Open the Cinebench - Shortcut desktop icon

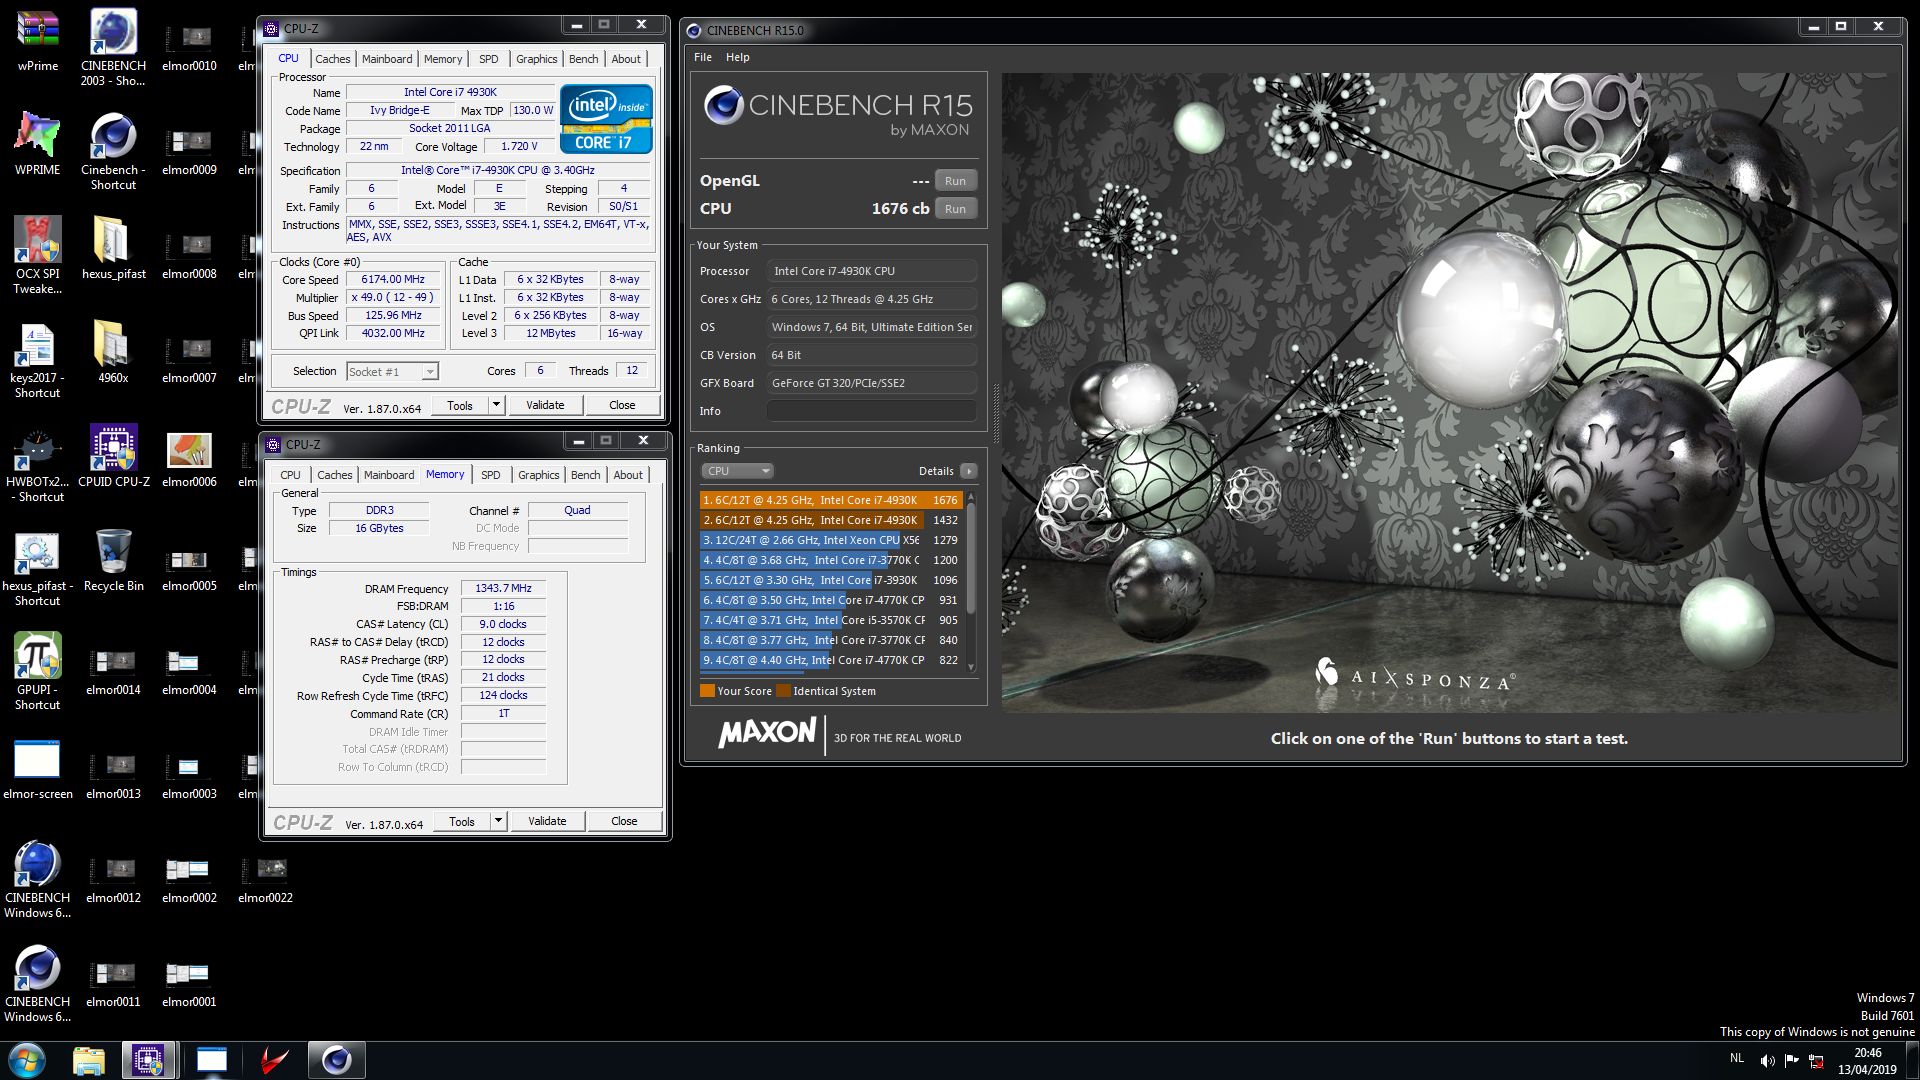(x=113, y=151)
